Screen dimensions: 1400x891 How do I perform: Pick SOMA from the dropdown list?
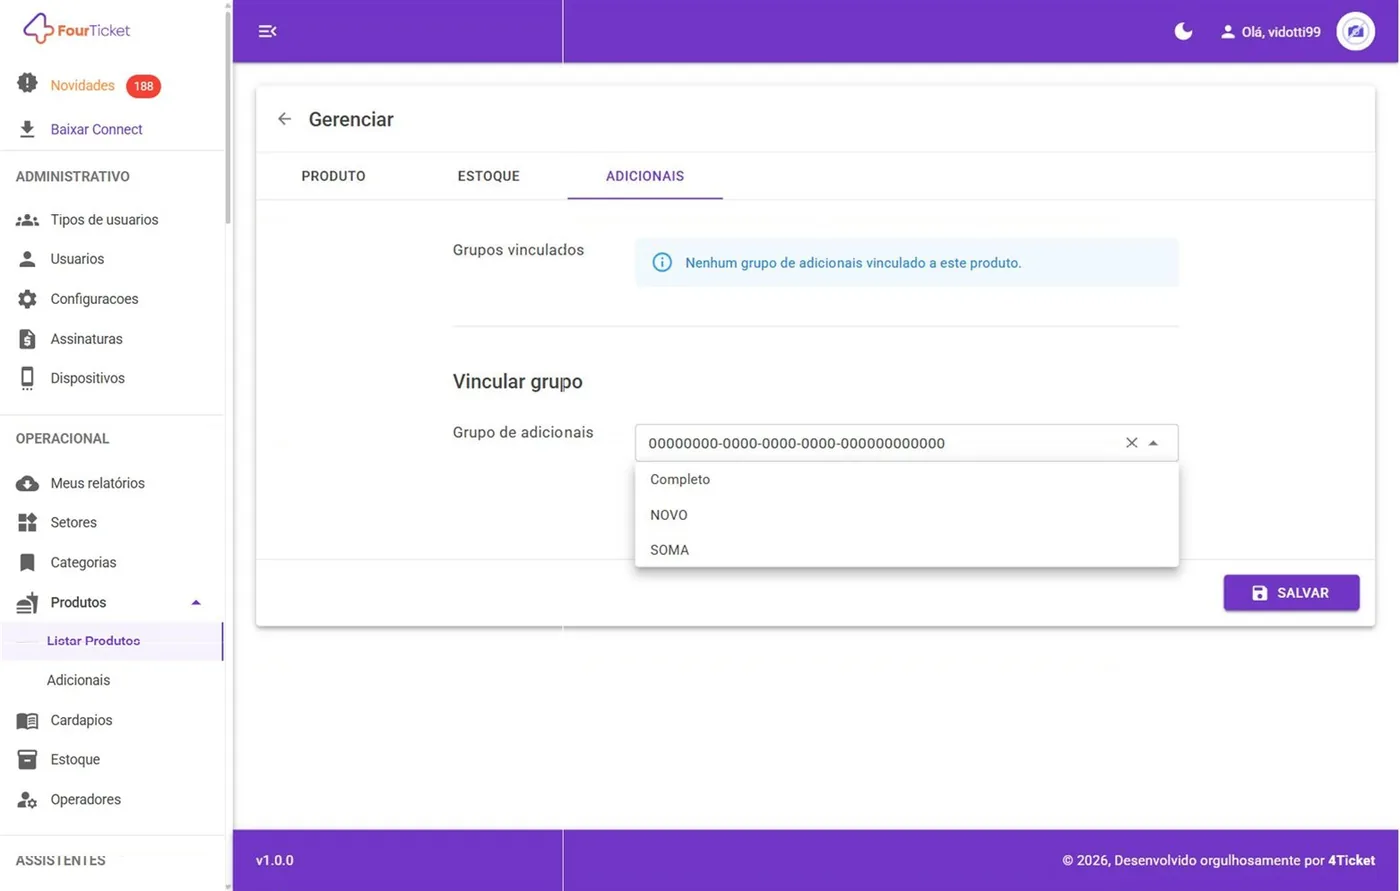[907, 550]
